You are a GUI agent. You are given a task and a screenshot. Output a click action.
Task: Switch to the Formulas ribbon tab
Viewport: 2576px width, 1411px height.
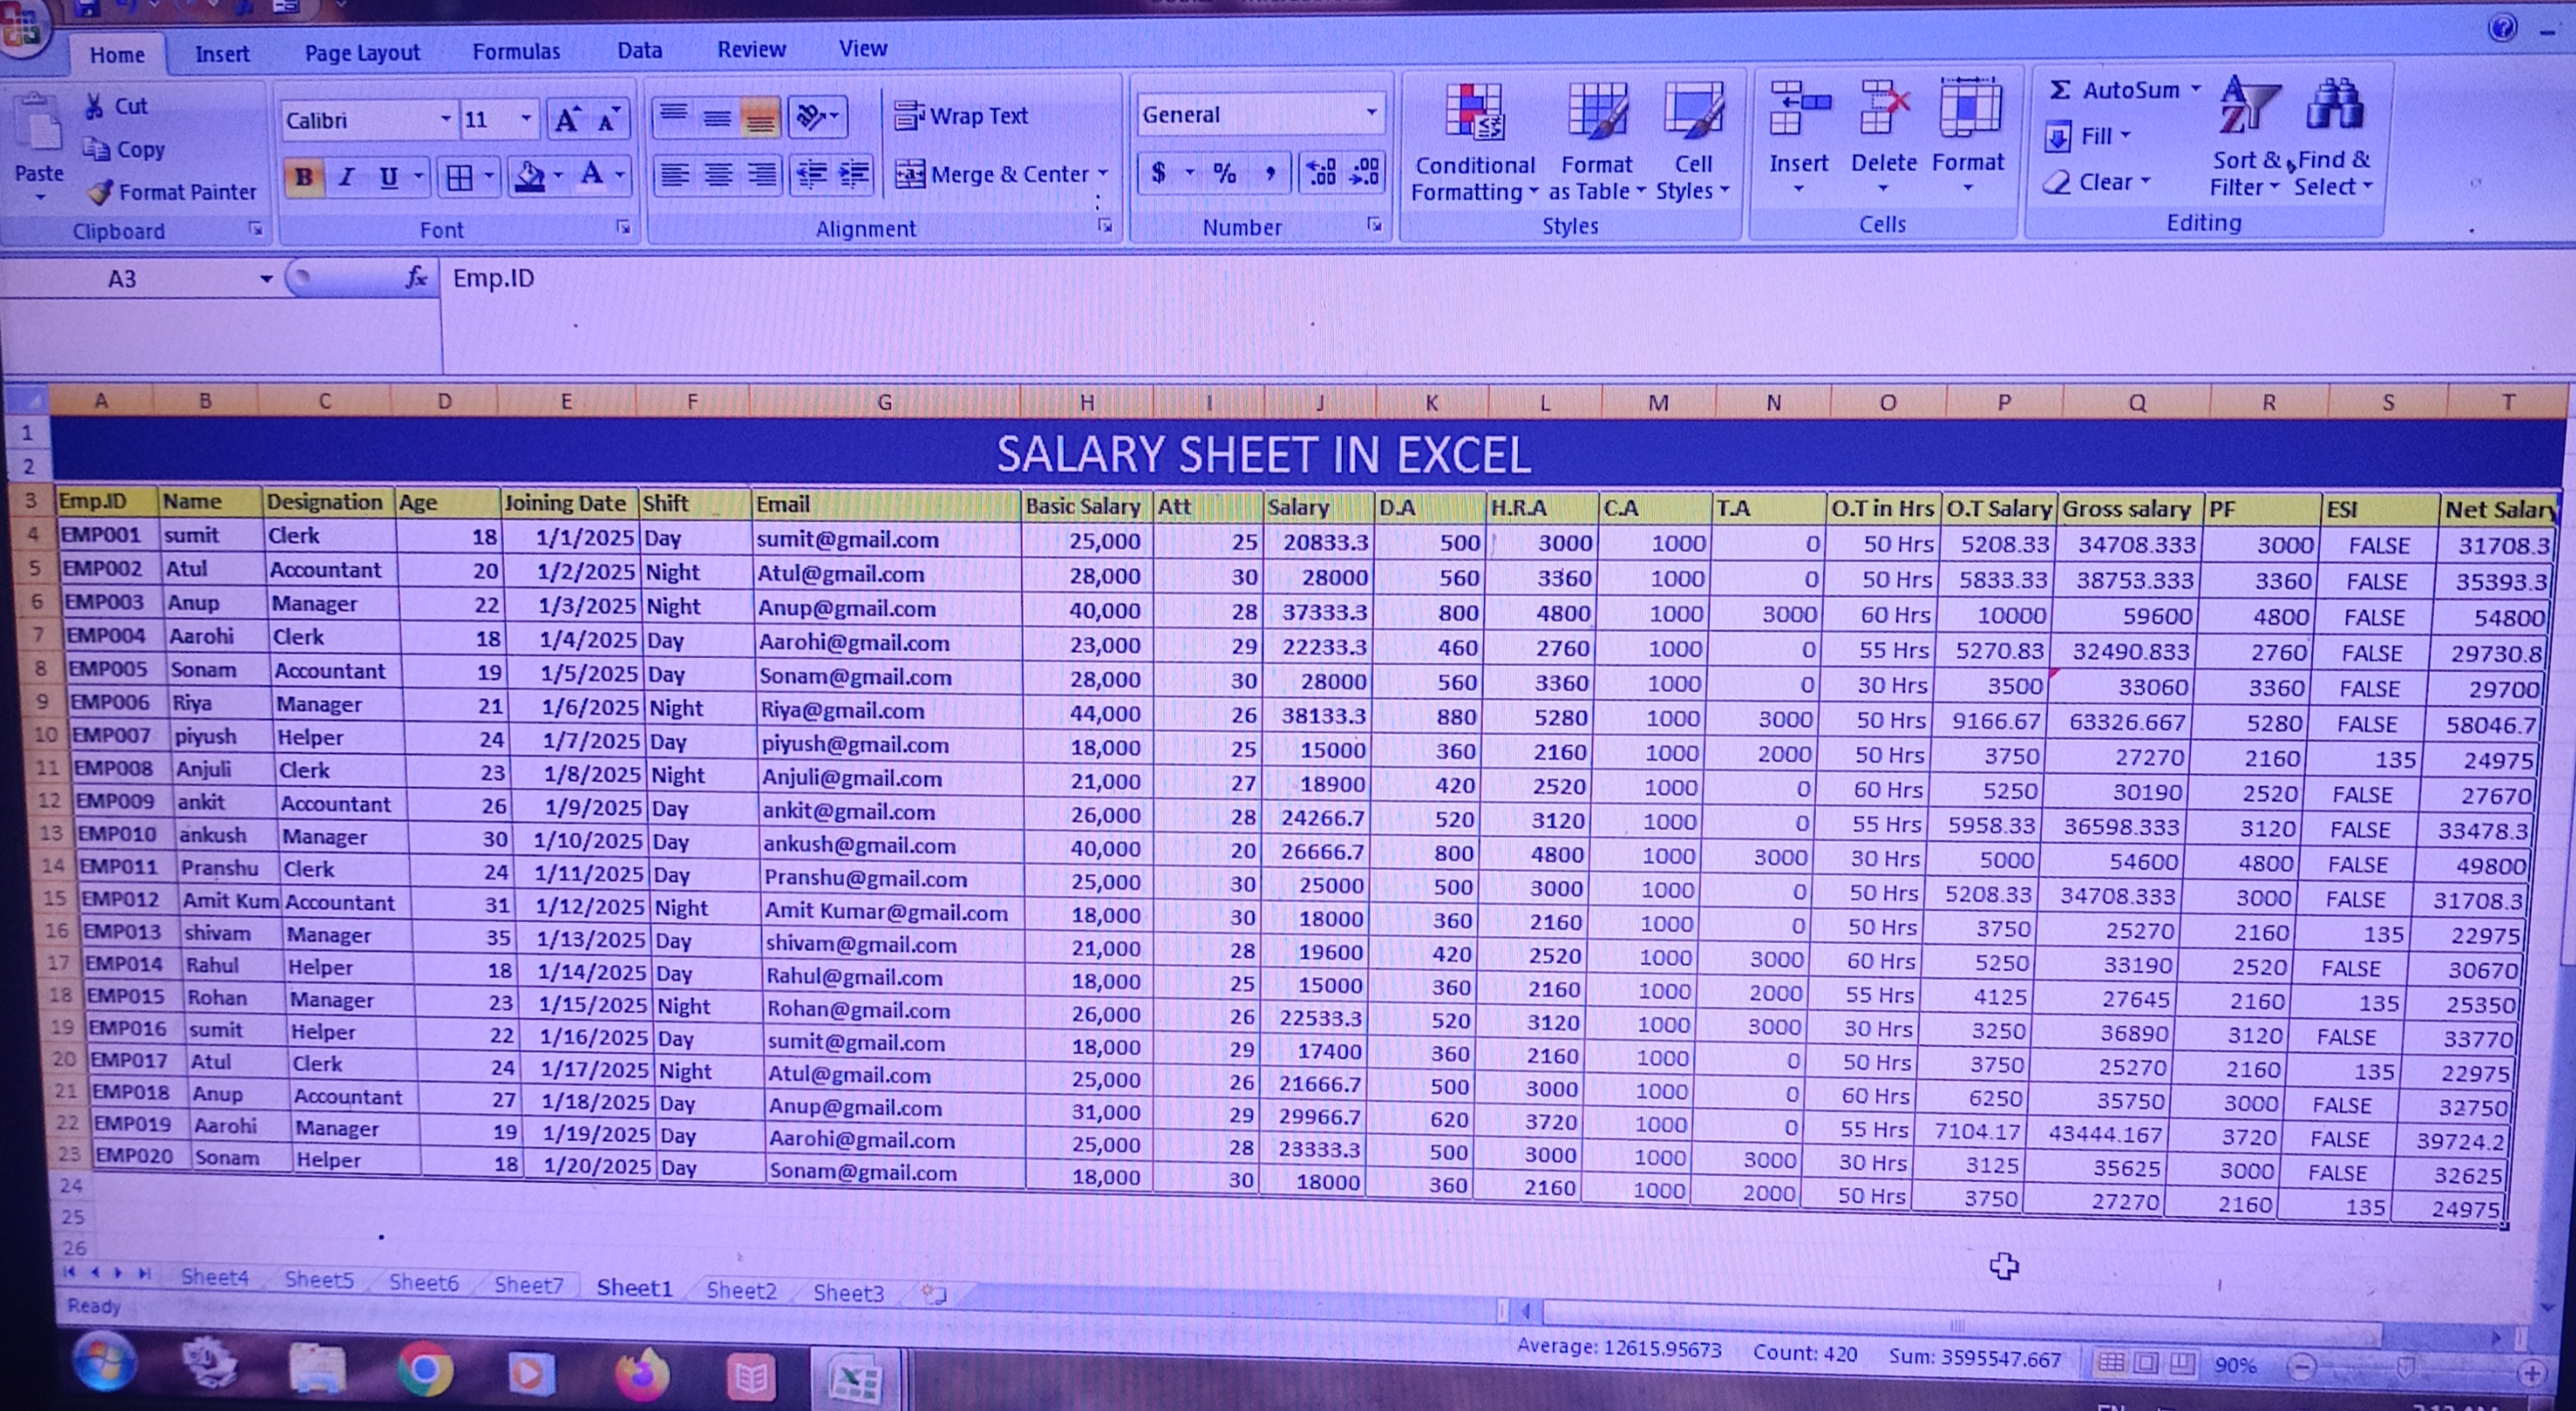pyautogui.click(x=516, y=51)
